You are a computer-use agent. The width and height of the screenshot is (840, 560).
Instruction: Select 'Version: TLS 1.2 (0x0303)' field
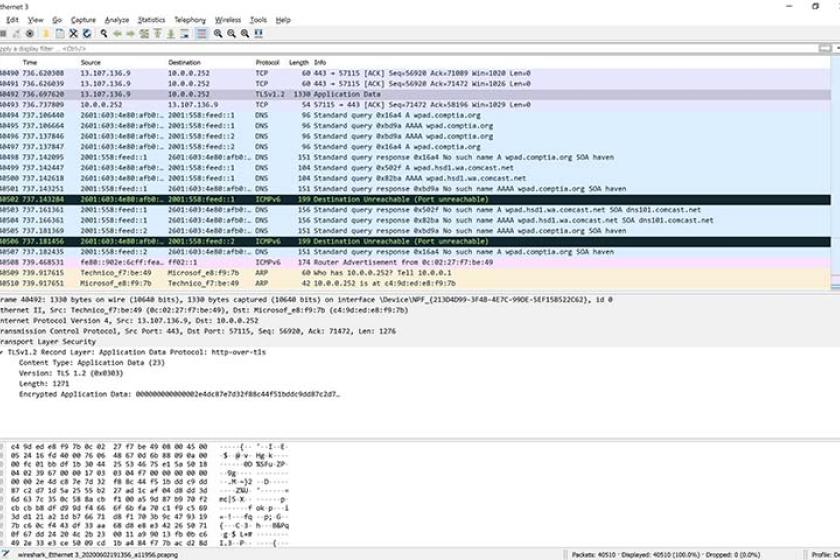[x=71, y=373]
